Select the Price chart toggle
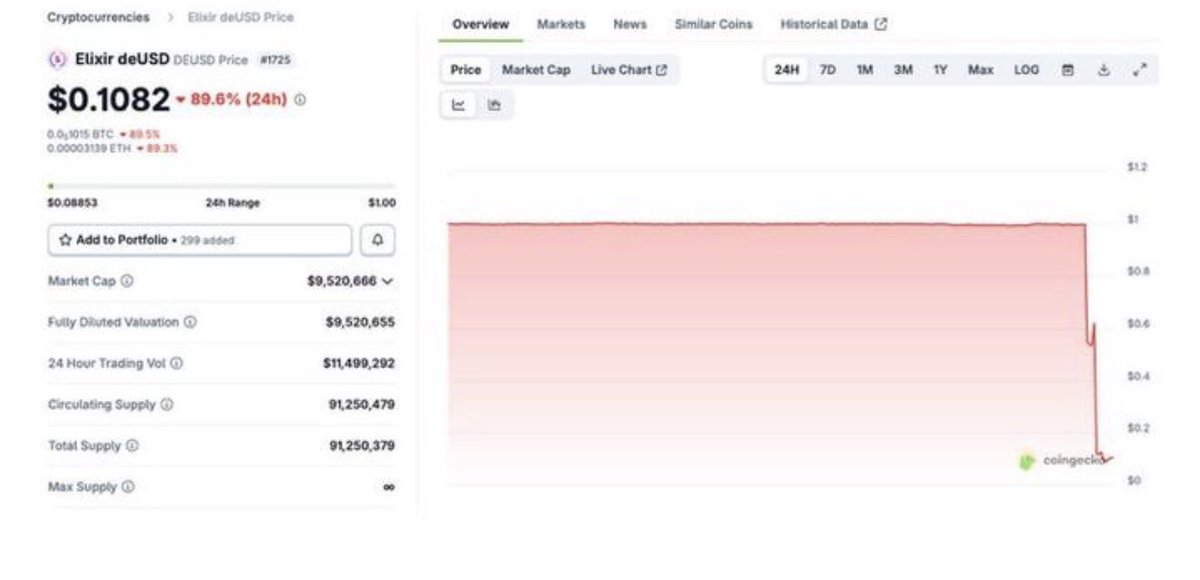The width and height of the screenshot is (1200, 580). point(465,70)
